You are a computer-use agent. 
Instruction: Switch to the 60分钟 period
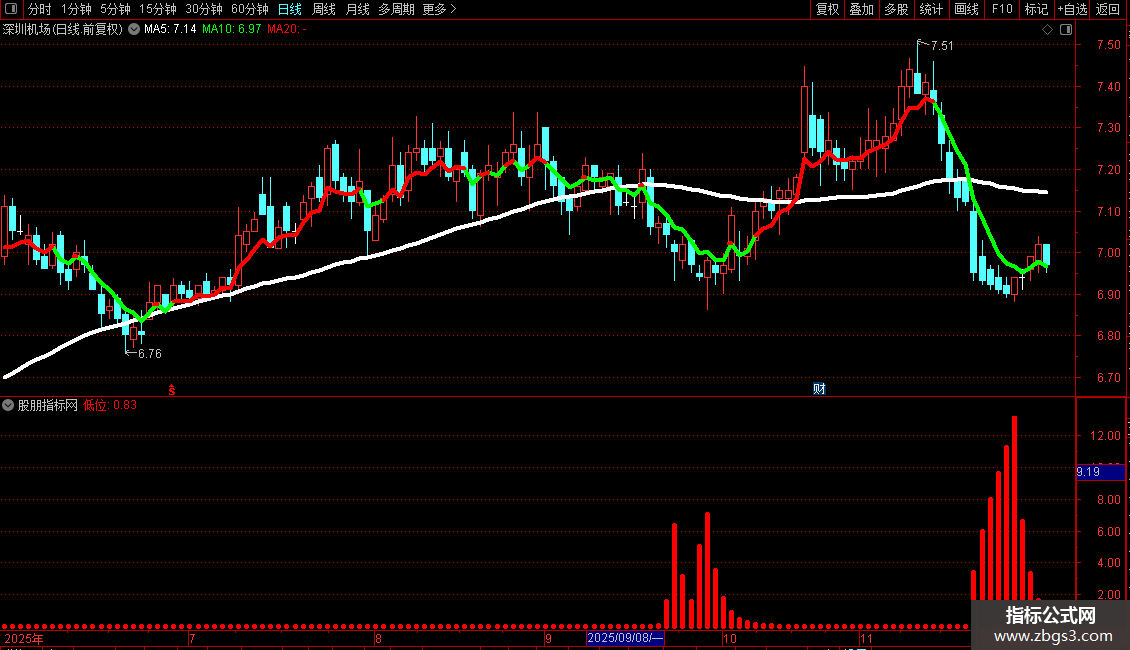tap(250, 9)
